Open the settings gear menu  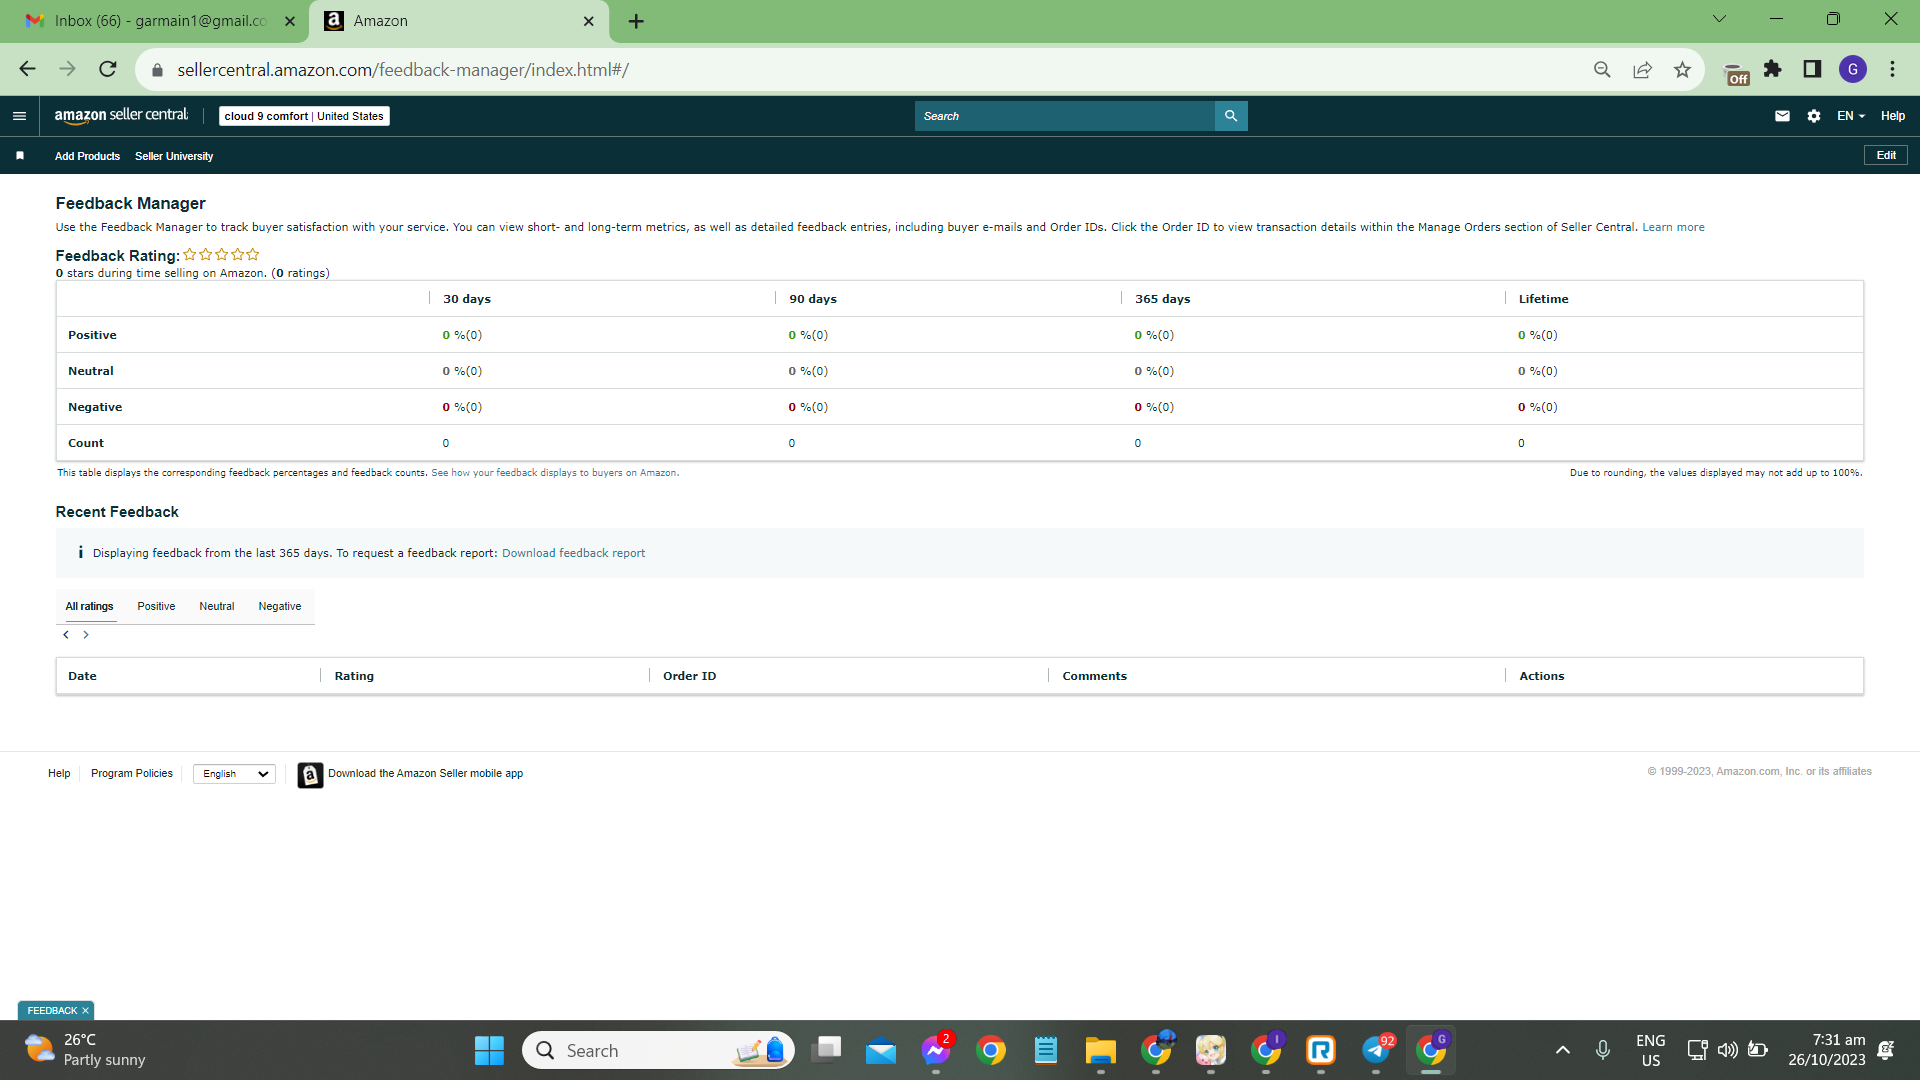[x=1814, y=116]
